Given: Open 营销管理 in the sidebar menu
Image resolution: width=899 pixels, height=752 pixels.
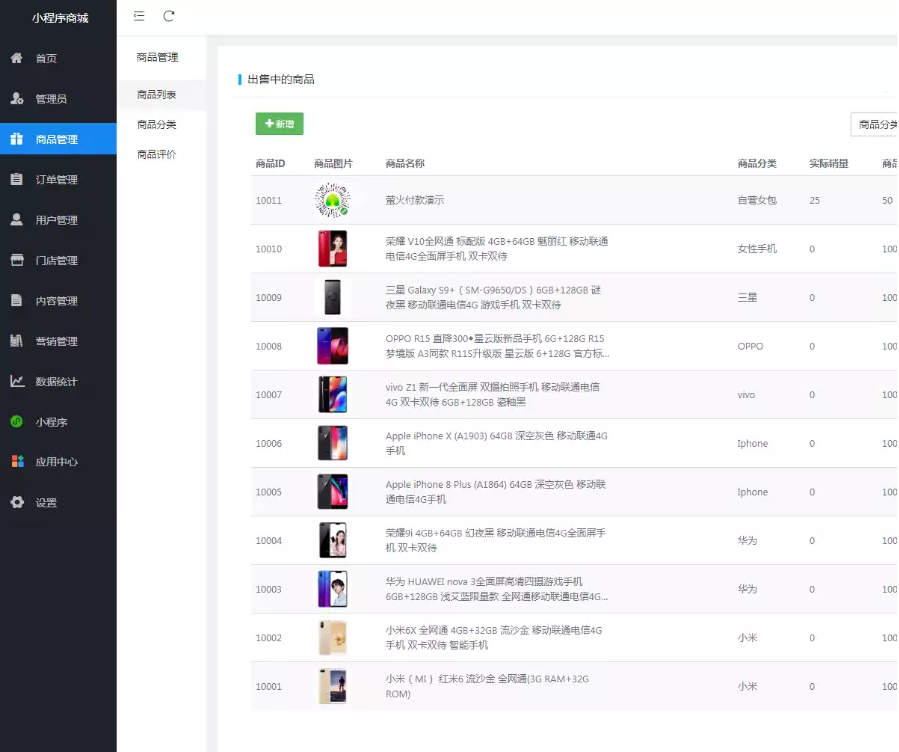Looking at the screenshot, I should 56,341.
